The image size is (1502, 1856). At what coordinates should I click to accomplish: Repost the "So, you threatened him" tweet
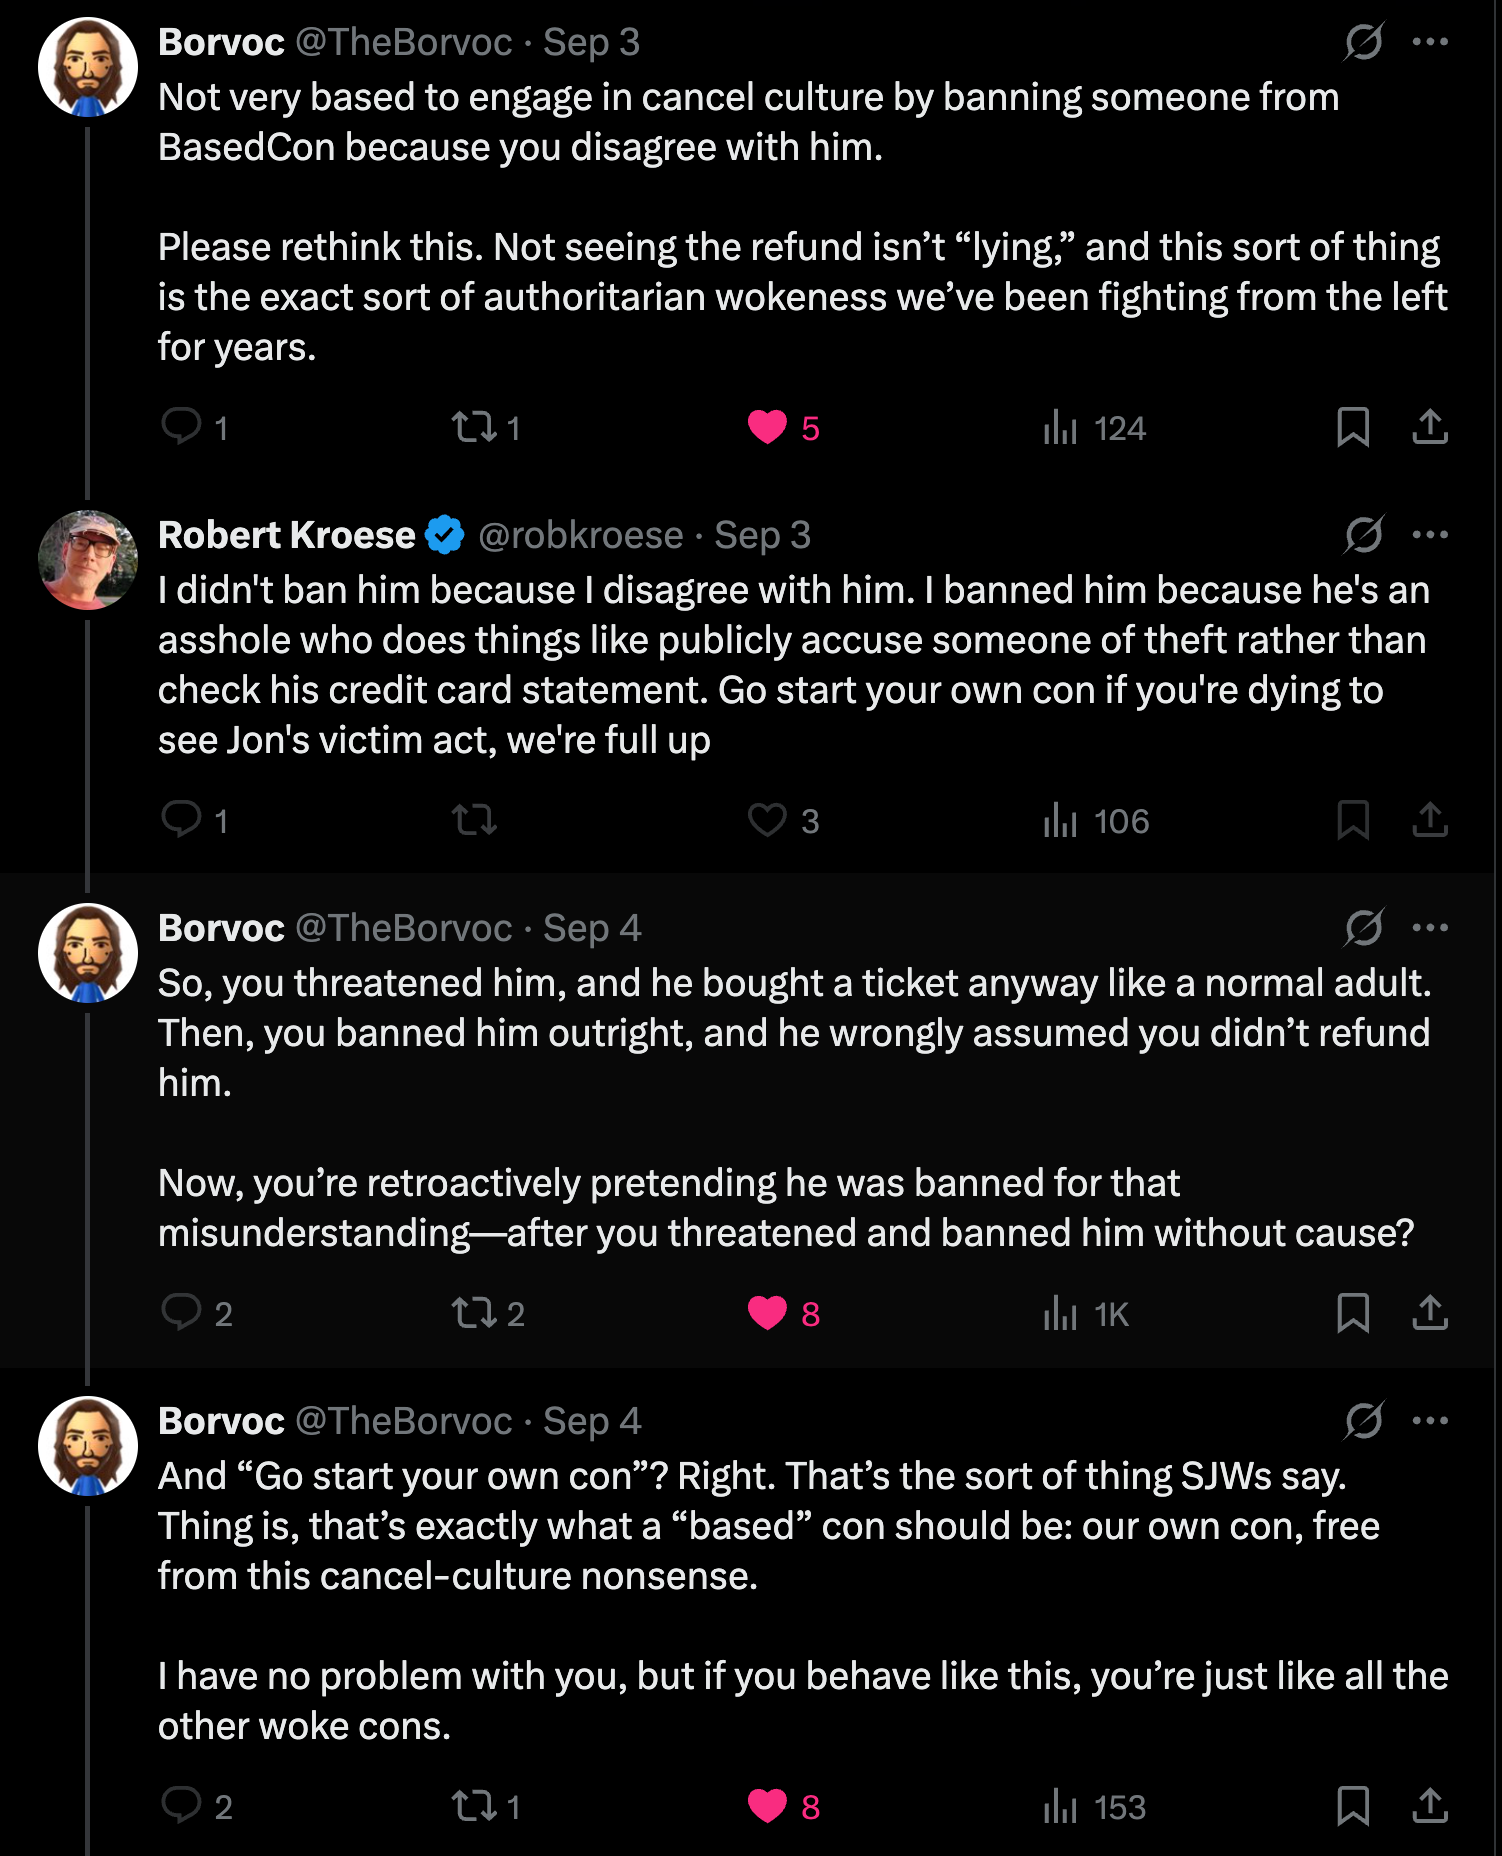pos(474,1313)
